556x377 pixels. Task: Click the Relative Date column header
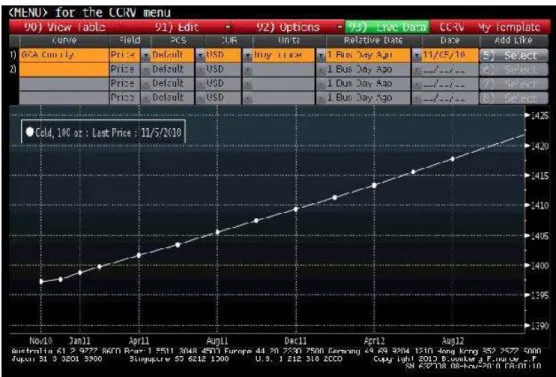pos(373,40)
